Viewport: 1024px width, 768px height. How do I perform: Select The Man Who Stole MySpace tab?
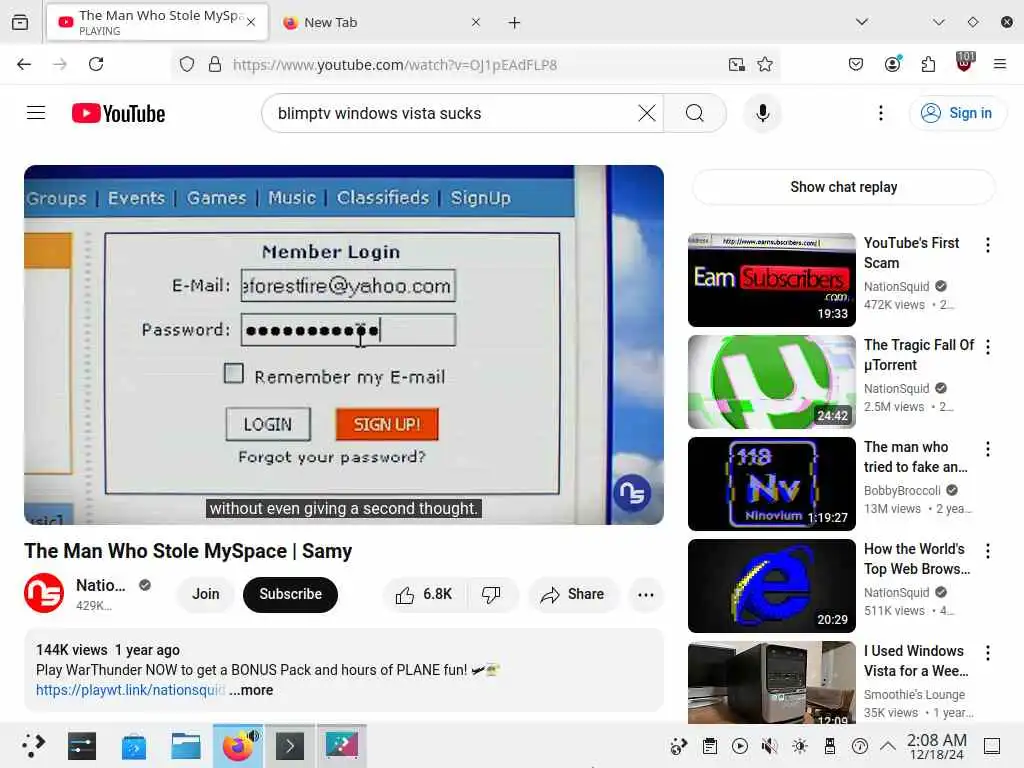(x=157, y=22)
